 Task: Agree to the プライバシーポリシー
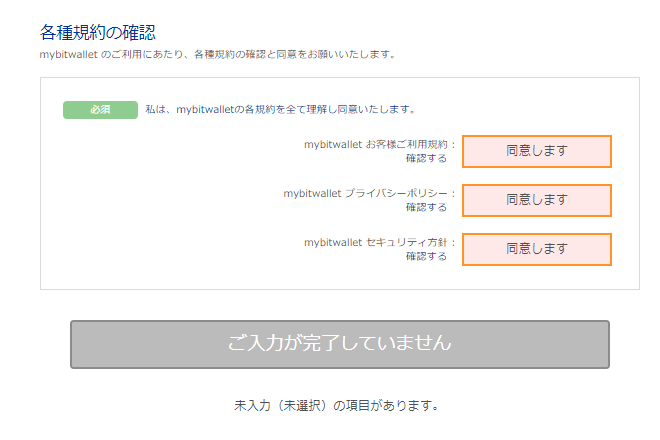click(537, 200)
